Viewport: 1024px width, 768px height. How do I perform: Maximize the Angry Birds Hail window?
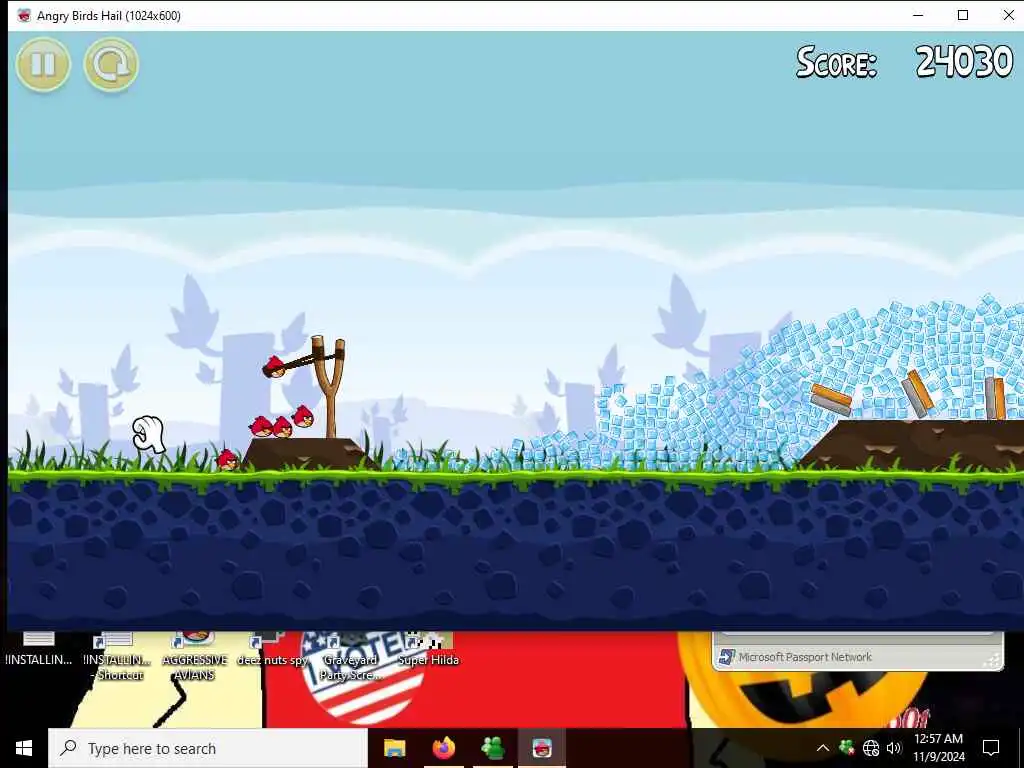963,15
